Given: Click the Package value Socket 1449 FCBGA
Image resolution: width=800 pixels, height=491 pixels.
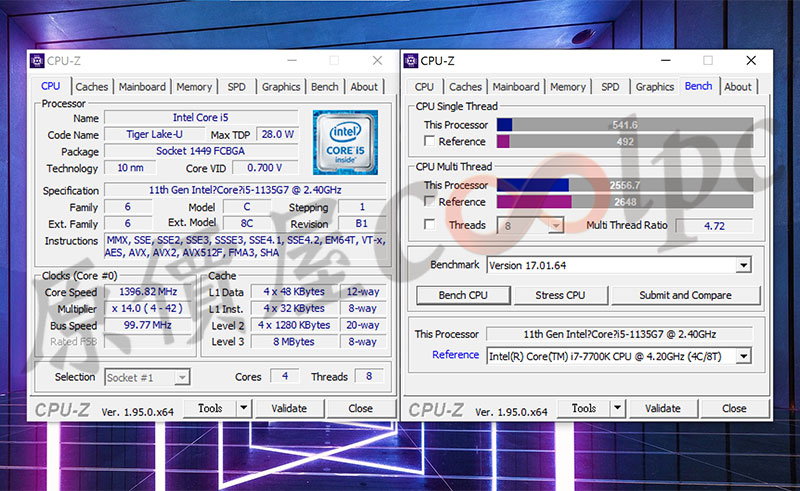Looking at the screenshot, I should pyautogui.click(x=201, y=151).
